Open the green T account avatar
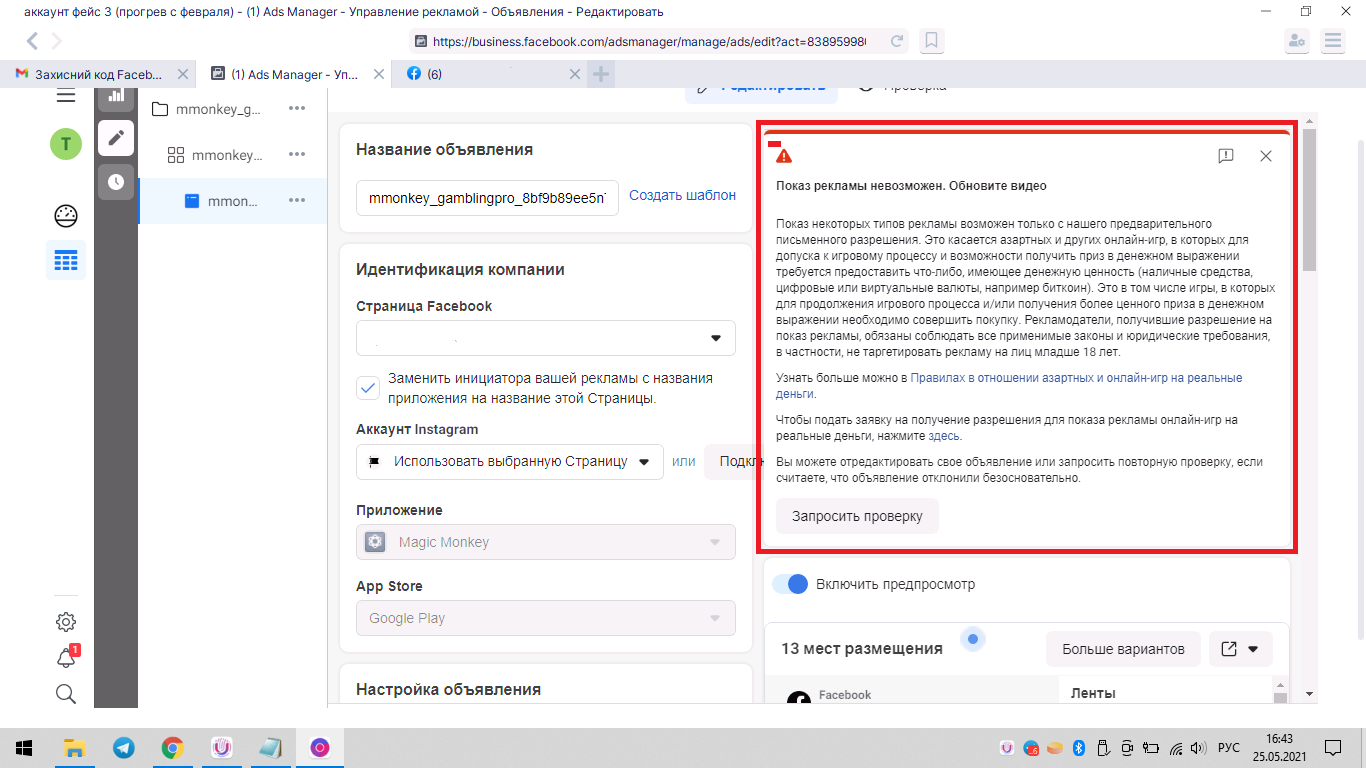 [66, 144]
